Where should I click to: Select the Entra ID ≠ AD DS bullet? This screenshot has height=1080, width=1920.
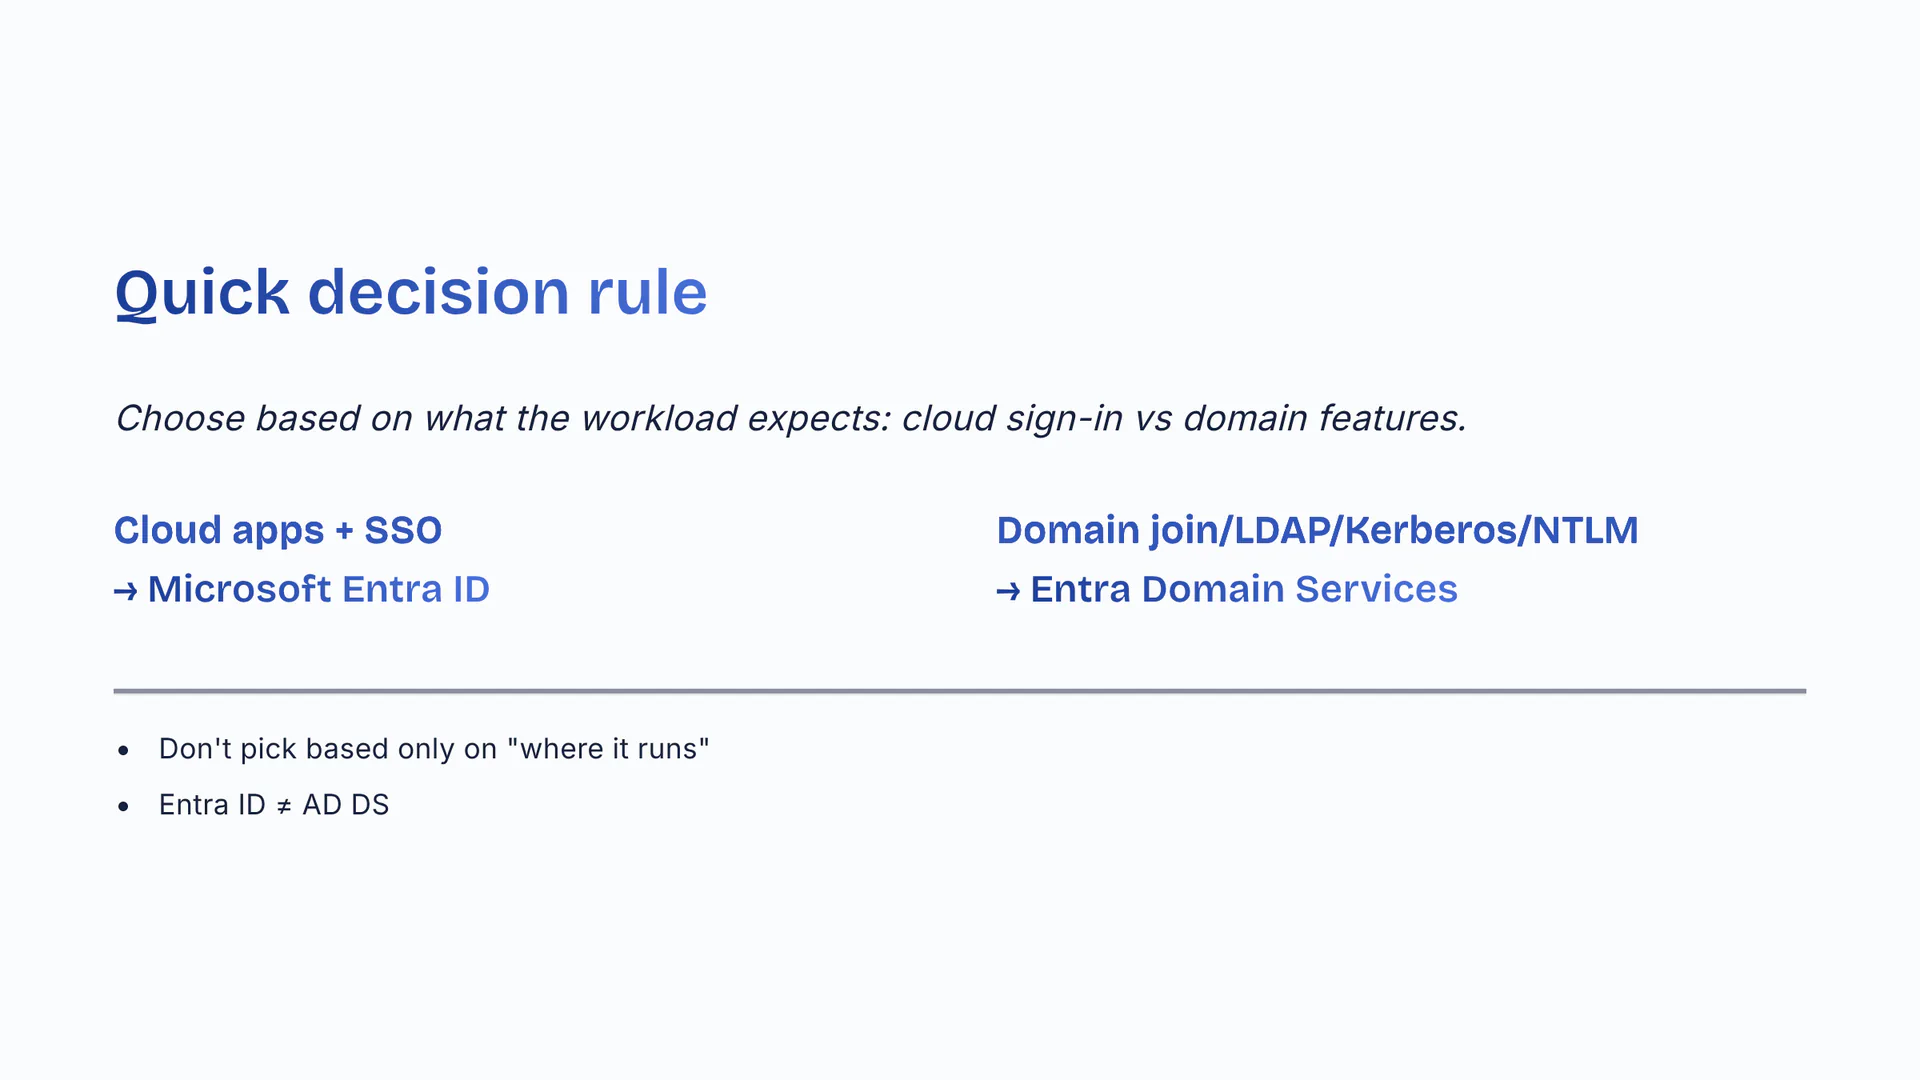[x=273, y=805]
